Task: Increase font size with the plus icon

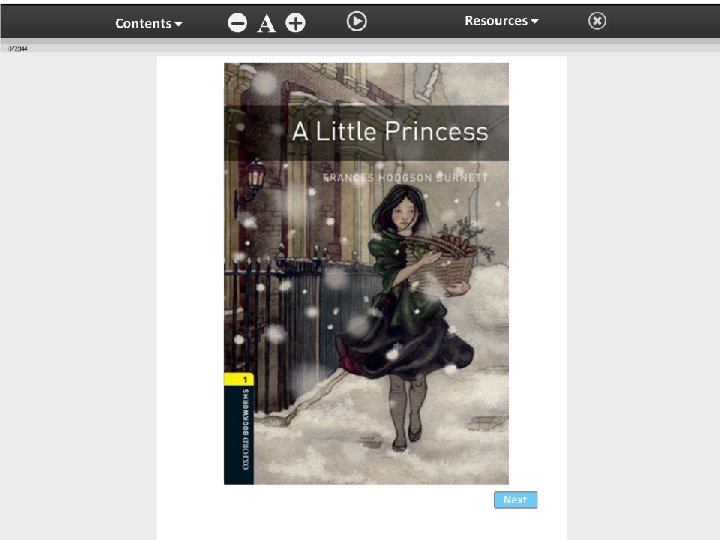Action: click(x=295, y=23)
